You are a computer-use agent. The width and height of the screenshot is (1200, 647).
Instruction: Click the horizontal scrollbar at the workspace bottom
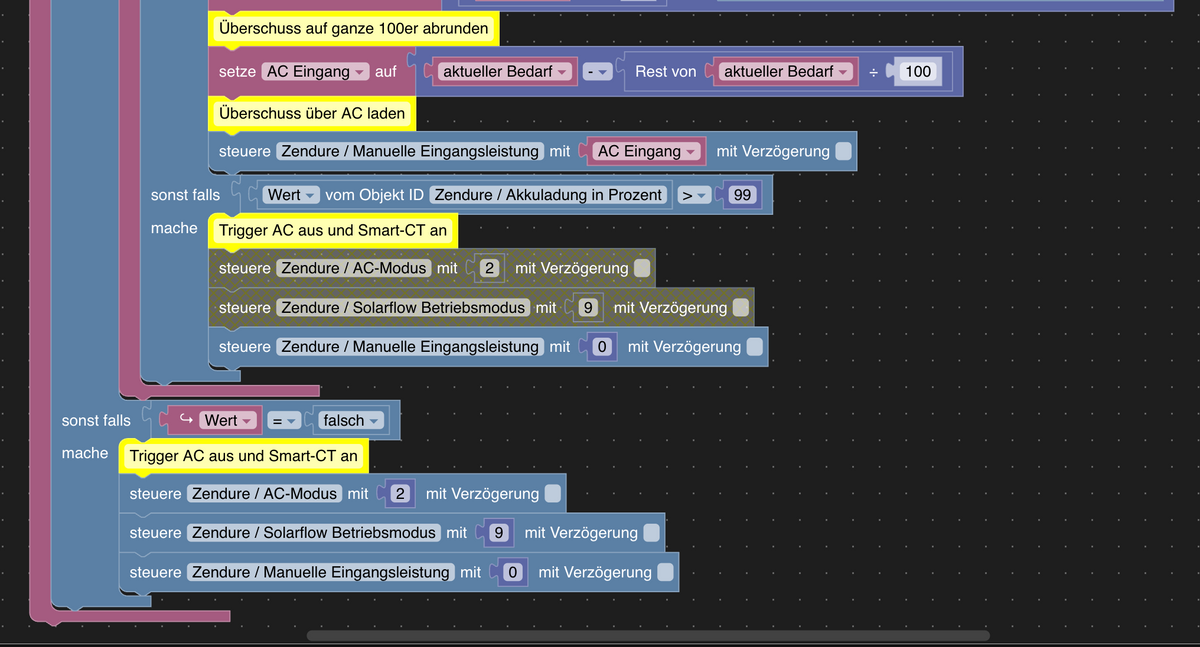tap(648, 635)
